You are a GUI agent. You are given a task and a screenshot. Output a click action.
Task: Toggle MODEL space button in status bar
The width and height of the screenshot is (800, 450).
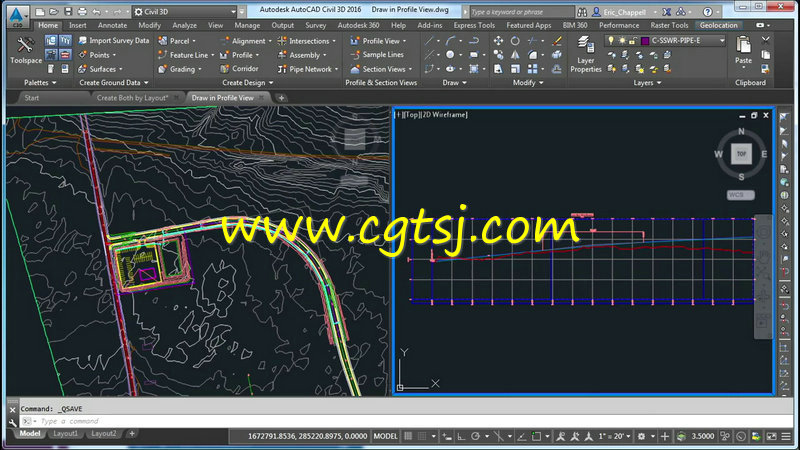385,436
